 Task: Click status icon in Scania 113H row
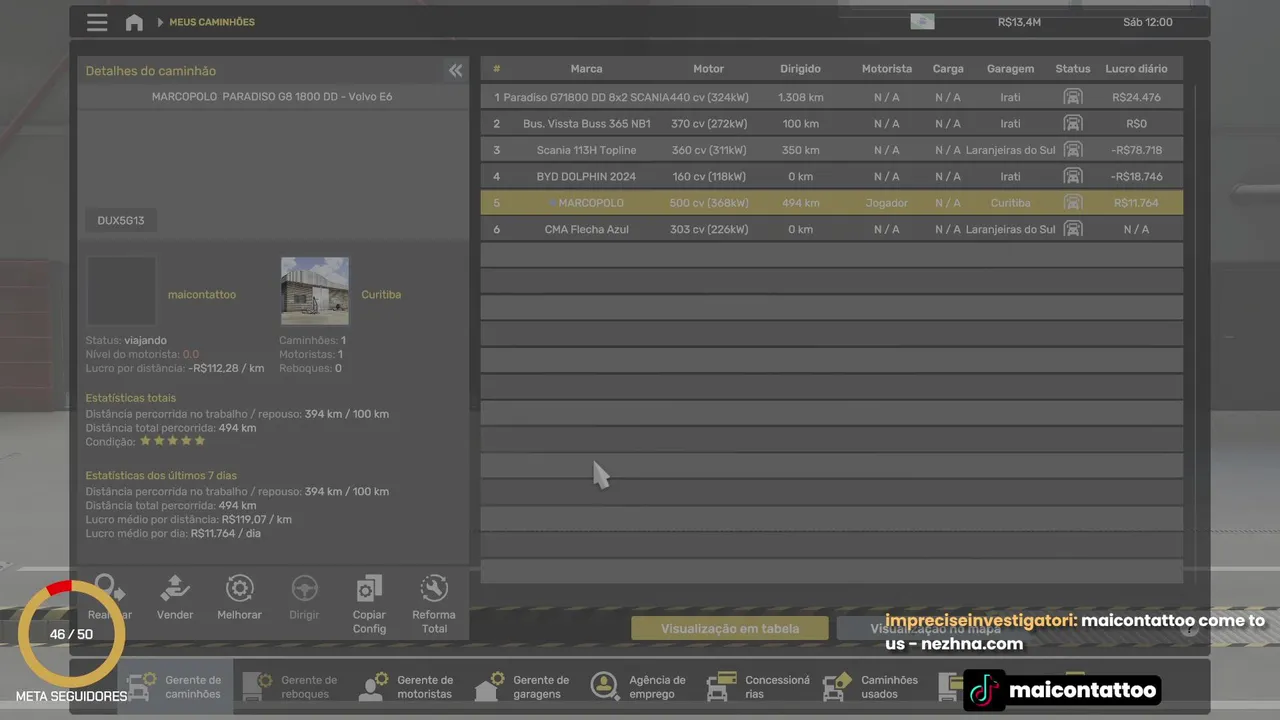point(1073,150)
